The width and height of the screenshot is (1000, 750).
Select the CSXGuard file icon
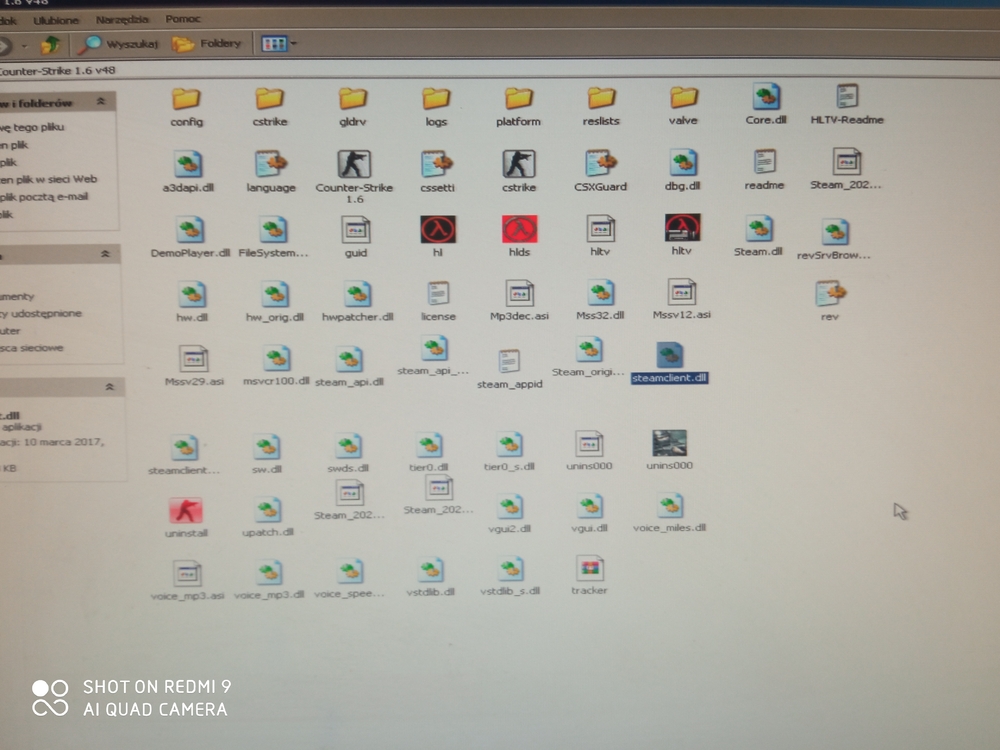[600, 163]
